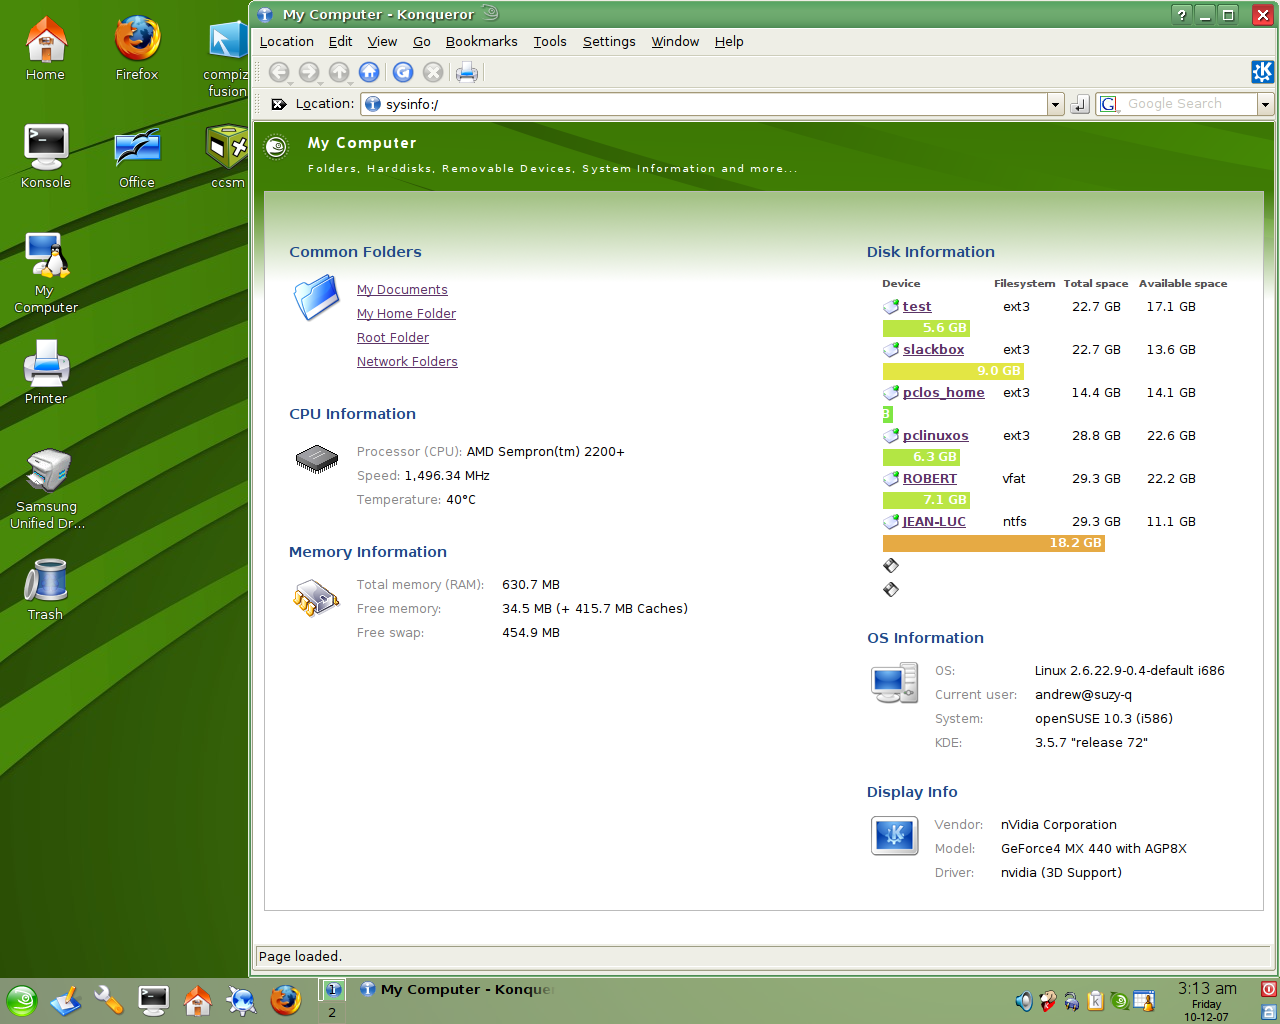Viewport: 1280px width, 1024px height.
Task: Click the My Computer - Konqueror taskbar entry
Action: point(456,989)
